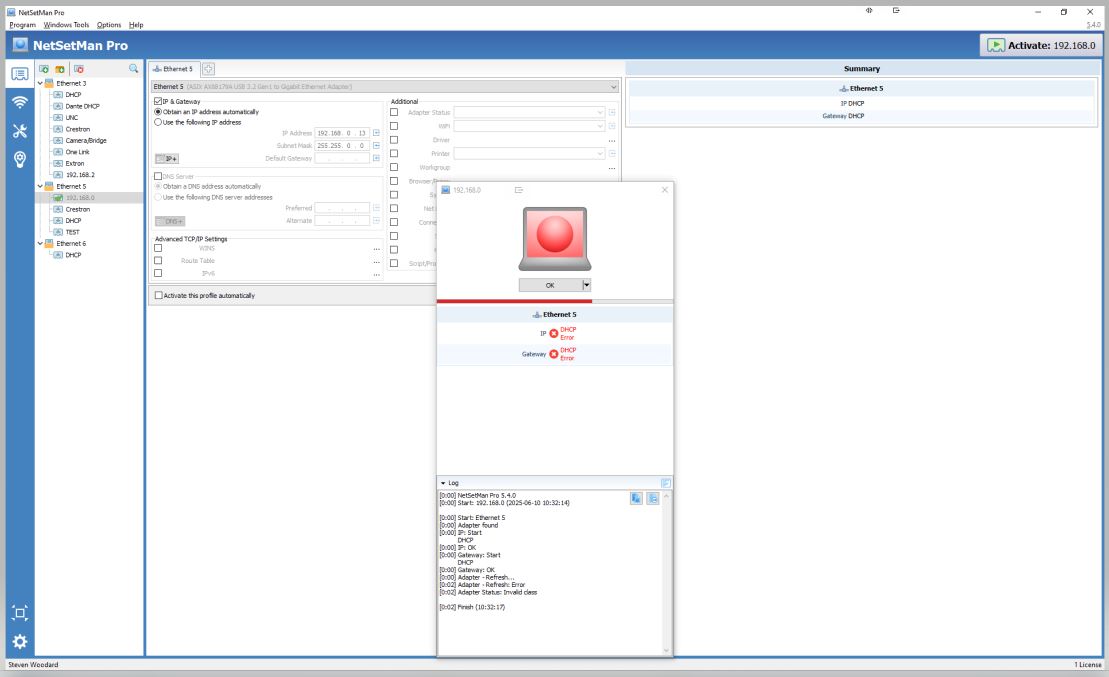Open Route Table settings ellipsis
This screenshot has width=1109, height=677.
(x=376, y=262)
